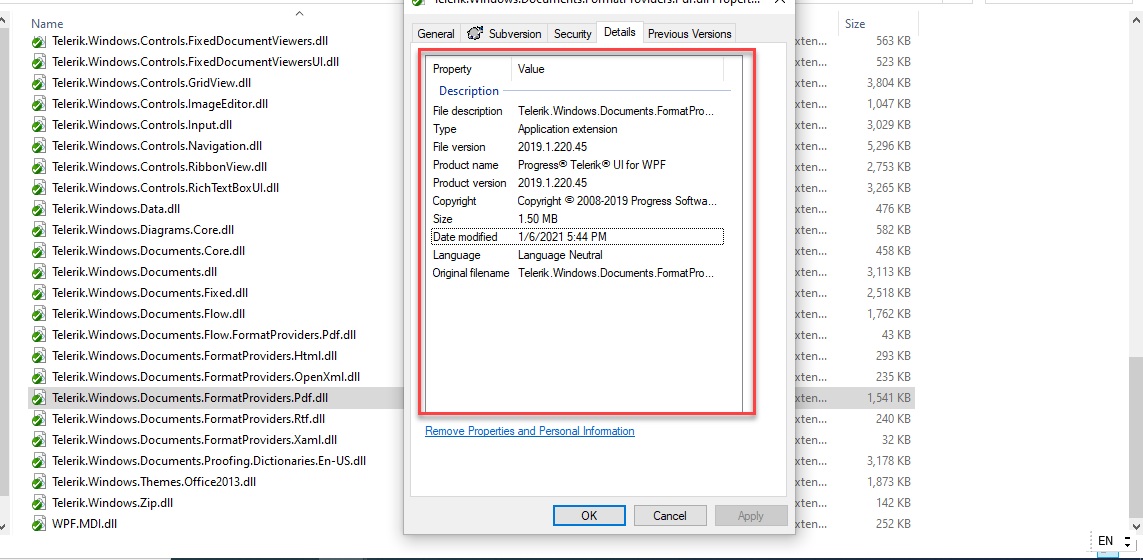This screenshot has height=560, width=1143.
Task: Open the General tab in Properties dialog
Action: pyautogui.click(x=436, y=34)
